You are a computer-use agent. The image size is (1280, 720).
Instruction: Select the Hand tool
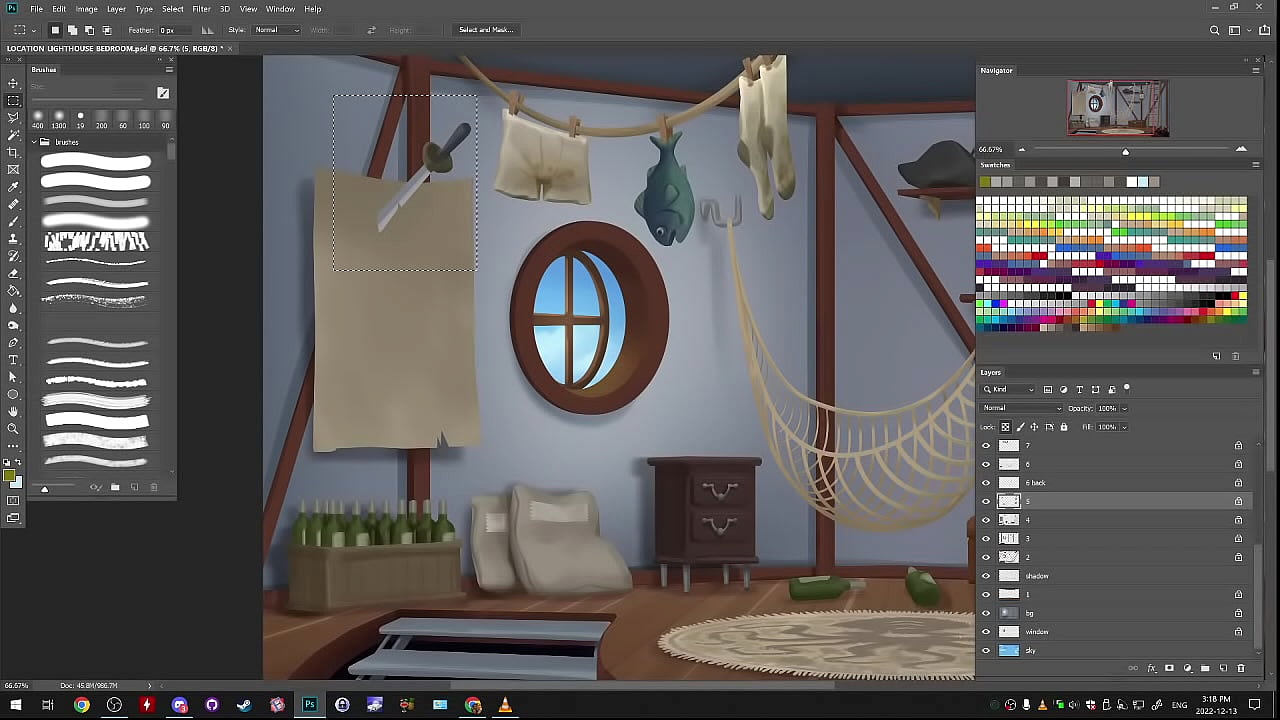point(13,411)
